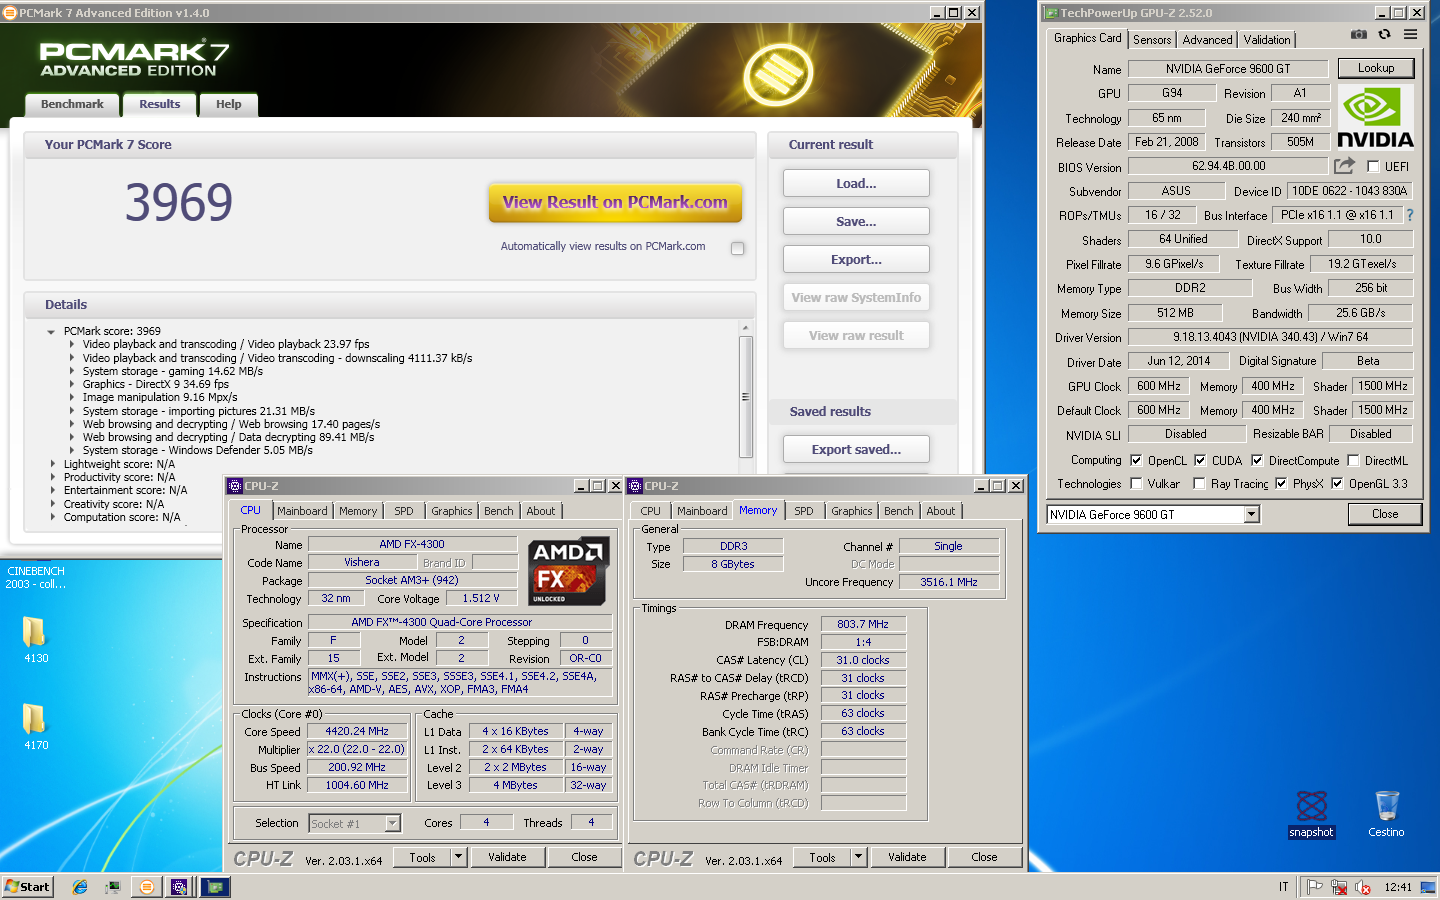Switch to the Sensors tab in GPU-Z
The height and width of the screenshot is (900, 1440).
click(1152, 40)
